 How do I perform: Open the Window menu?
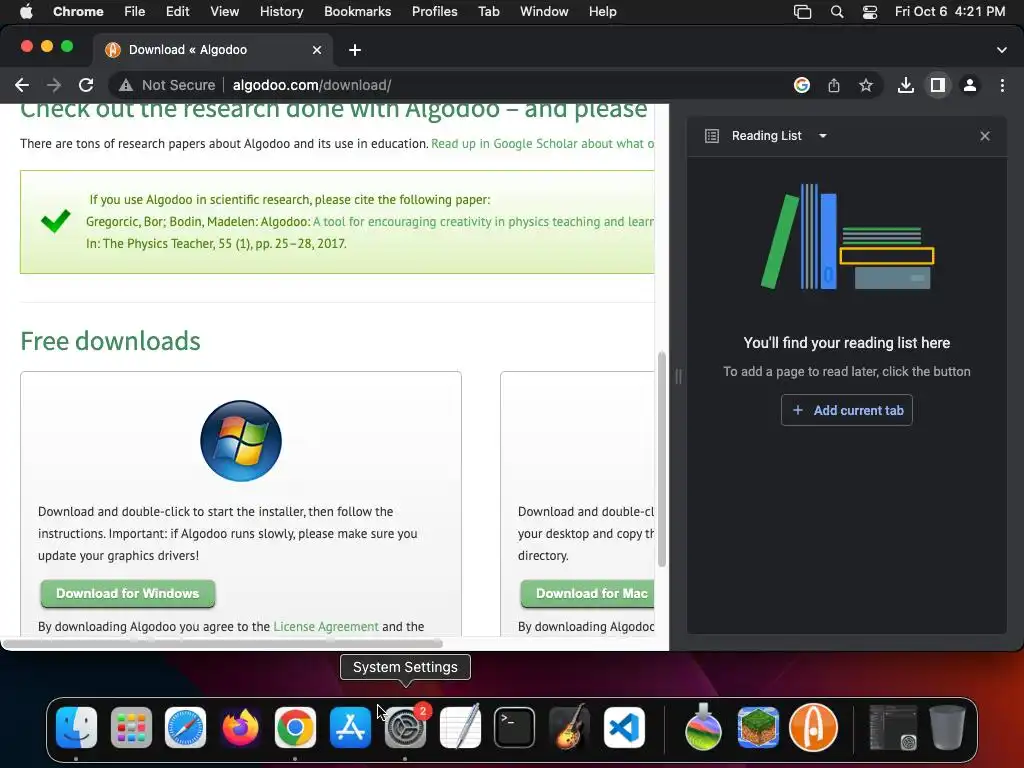[x=544, y=12]
